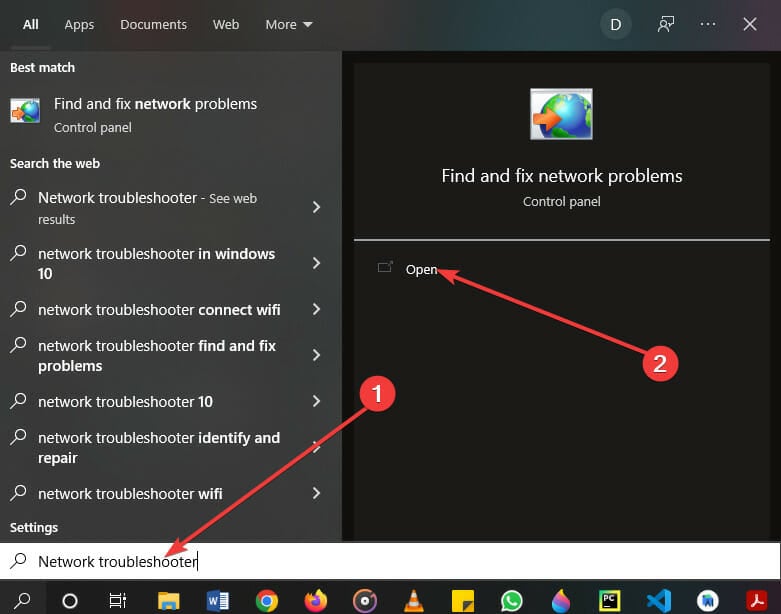Select 'network troubleshooter wifi' suggestion
Viewport: 781px width, 614px height.
171,493
